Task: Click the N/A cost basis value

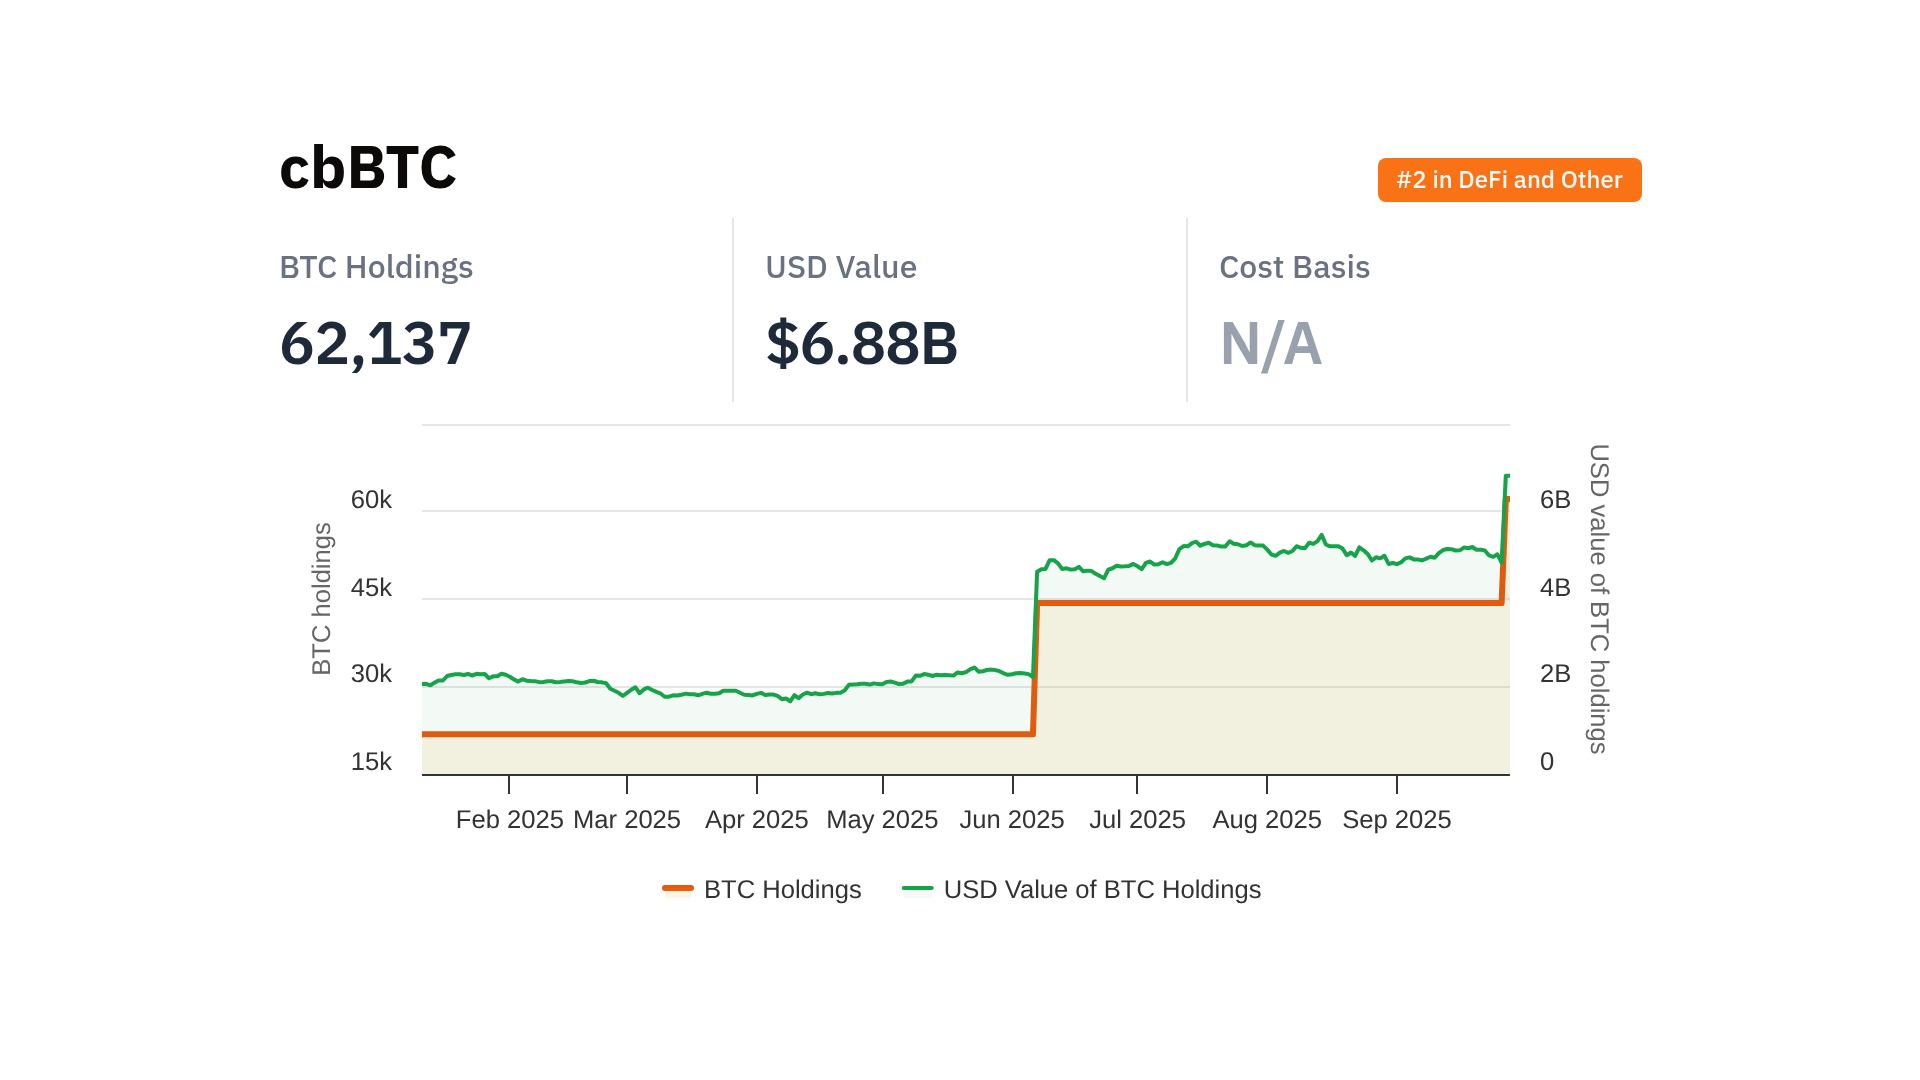Action: (x=1270, y=343)
